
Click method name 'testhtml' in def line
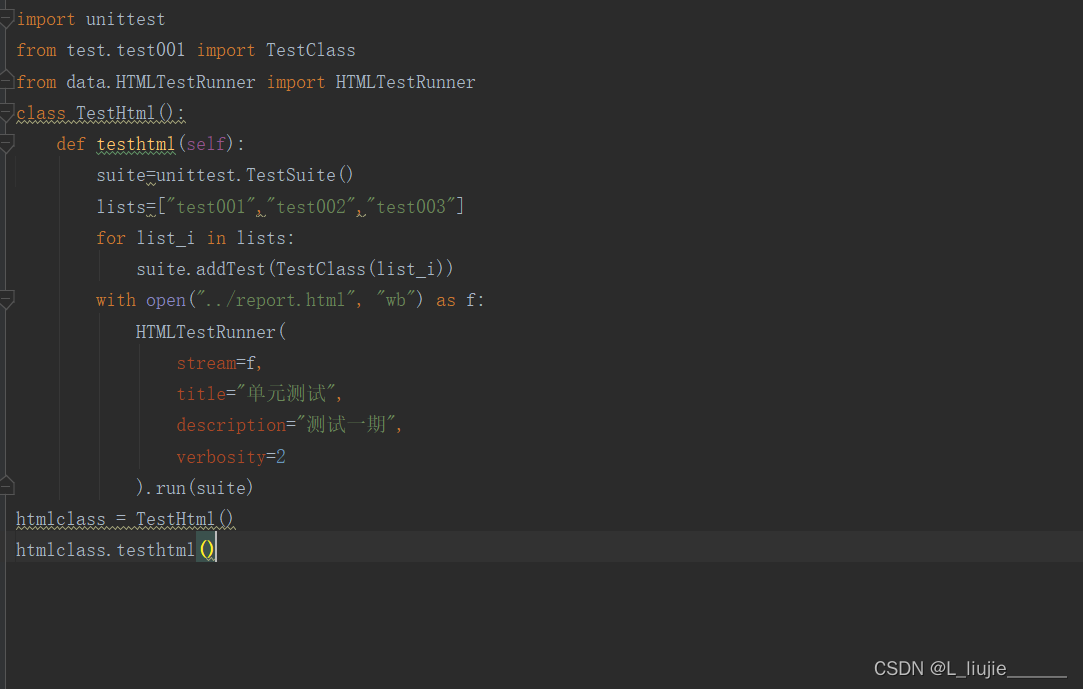(x=135, y=144)
